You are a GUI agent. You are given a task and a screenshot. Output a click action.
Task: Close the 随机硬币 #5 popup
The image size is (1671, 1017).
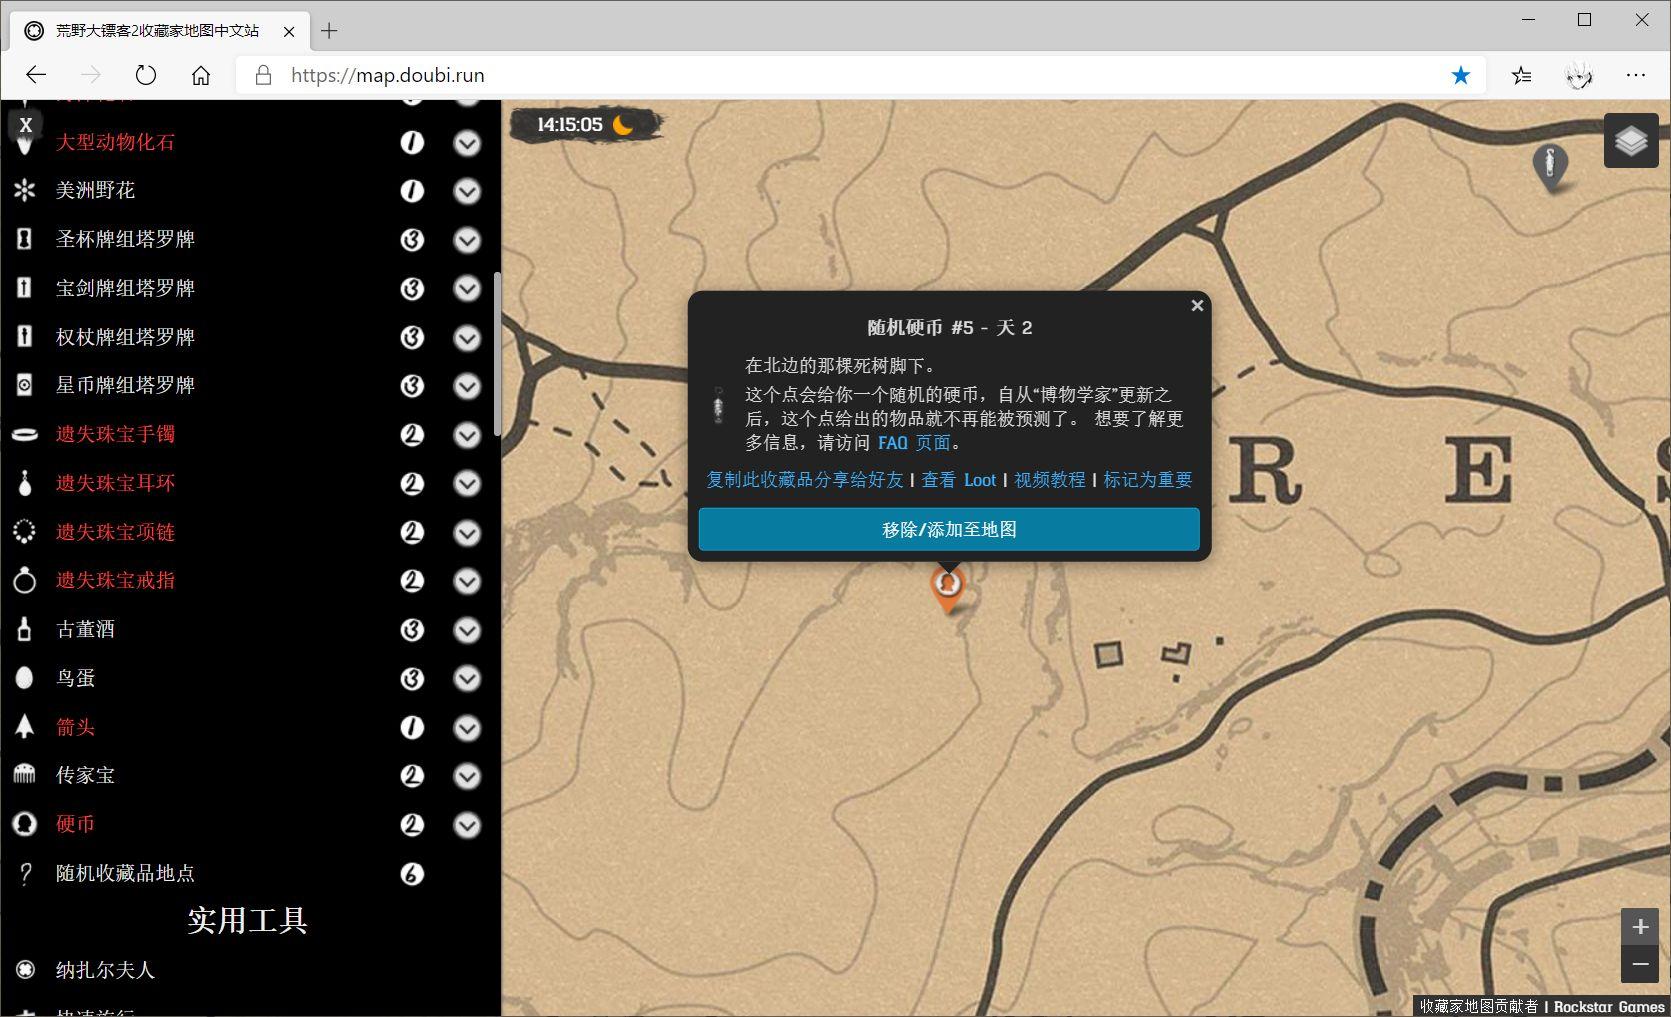1197,306
